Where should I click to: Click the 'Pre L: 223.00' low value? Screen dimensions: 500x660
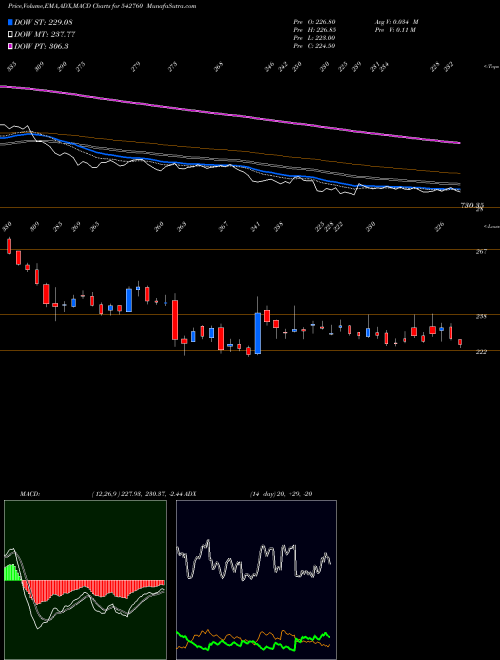(314, 38)
